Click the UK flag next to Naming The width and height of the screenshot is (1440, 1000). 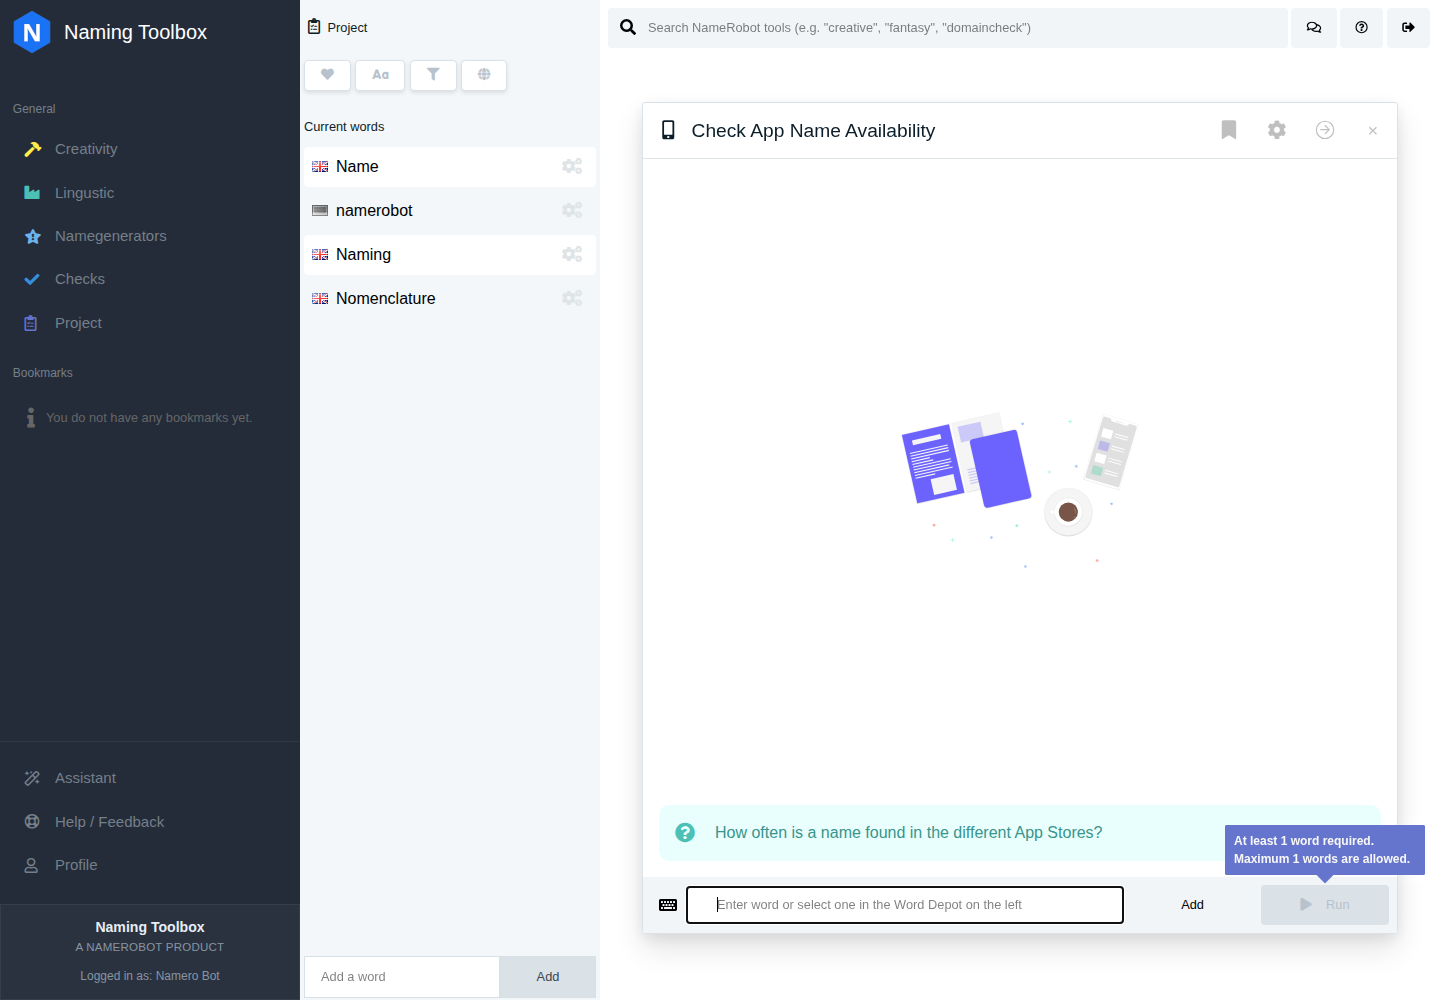coord(320,255)
